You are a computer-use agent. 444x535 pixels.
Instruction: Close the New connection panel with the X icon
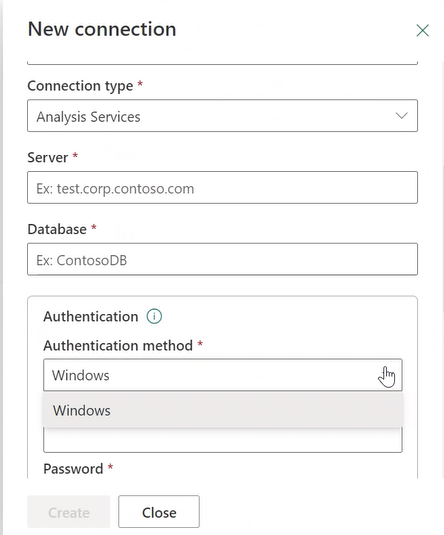[x=422, y=30]
